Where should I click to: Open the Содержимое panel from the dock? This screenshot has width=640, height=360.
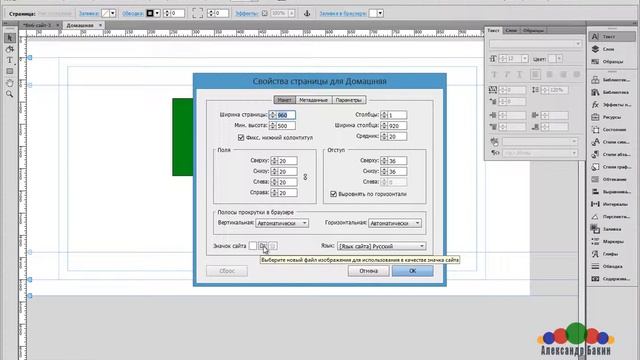[x=611, y=279]
